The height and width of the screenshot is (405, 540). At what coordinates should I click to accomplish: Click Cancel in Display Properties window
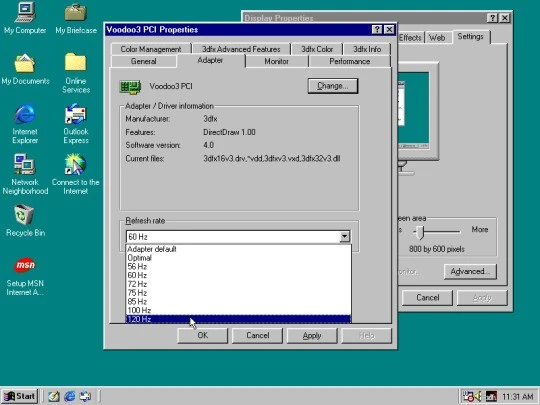point(427,298)
